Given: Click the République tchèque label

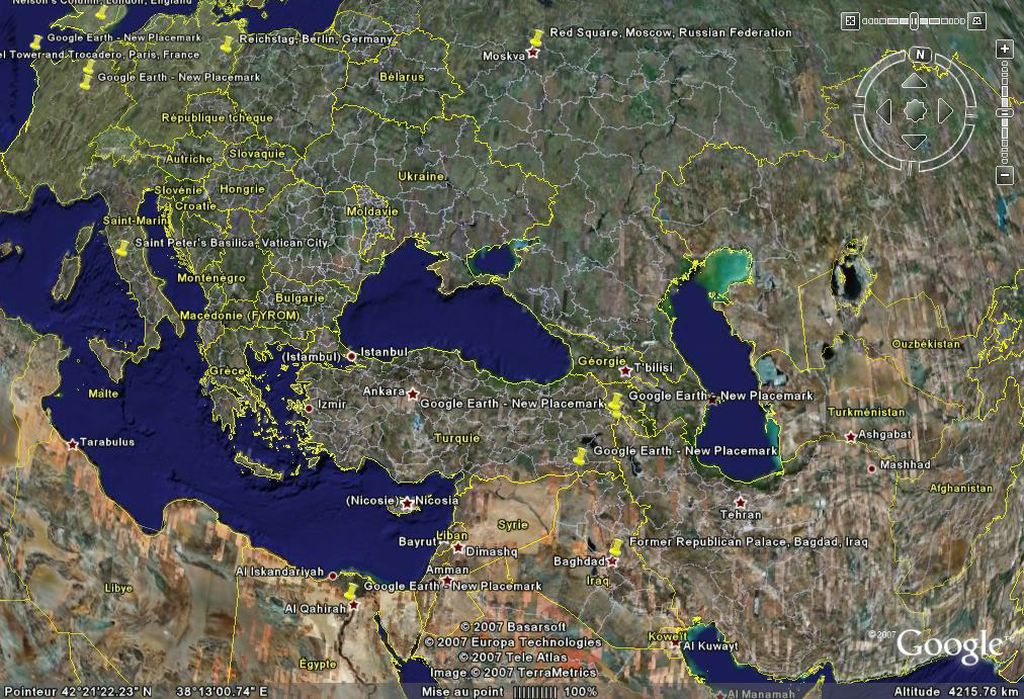Looking at the screenshot, I should tap(217, 118).
